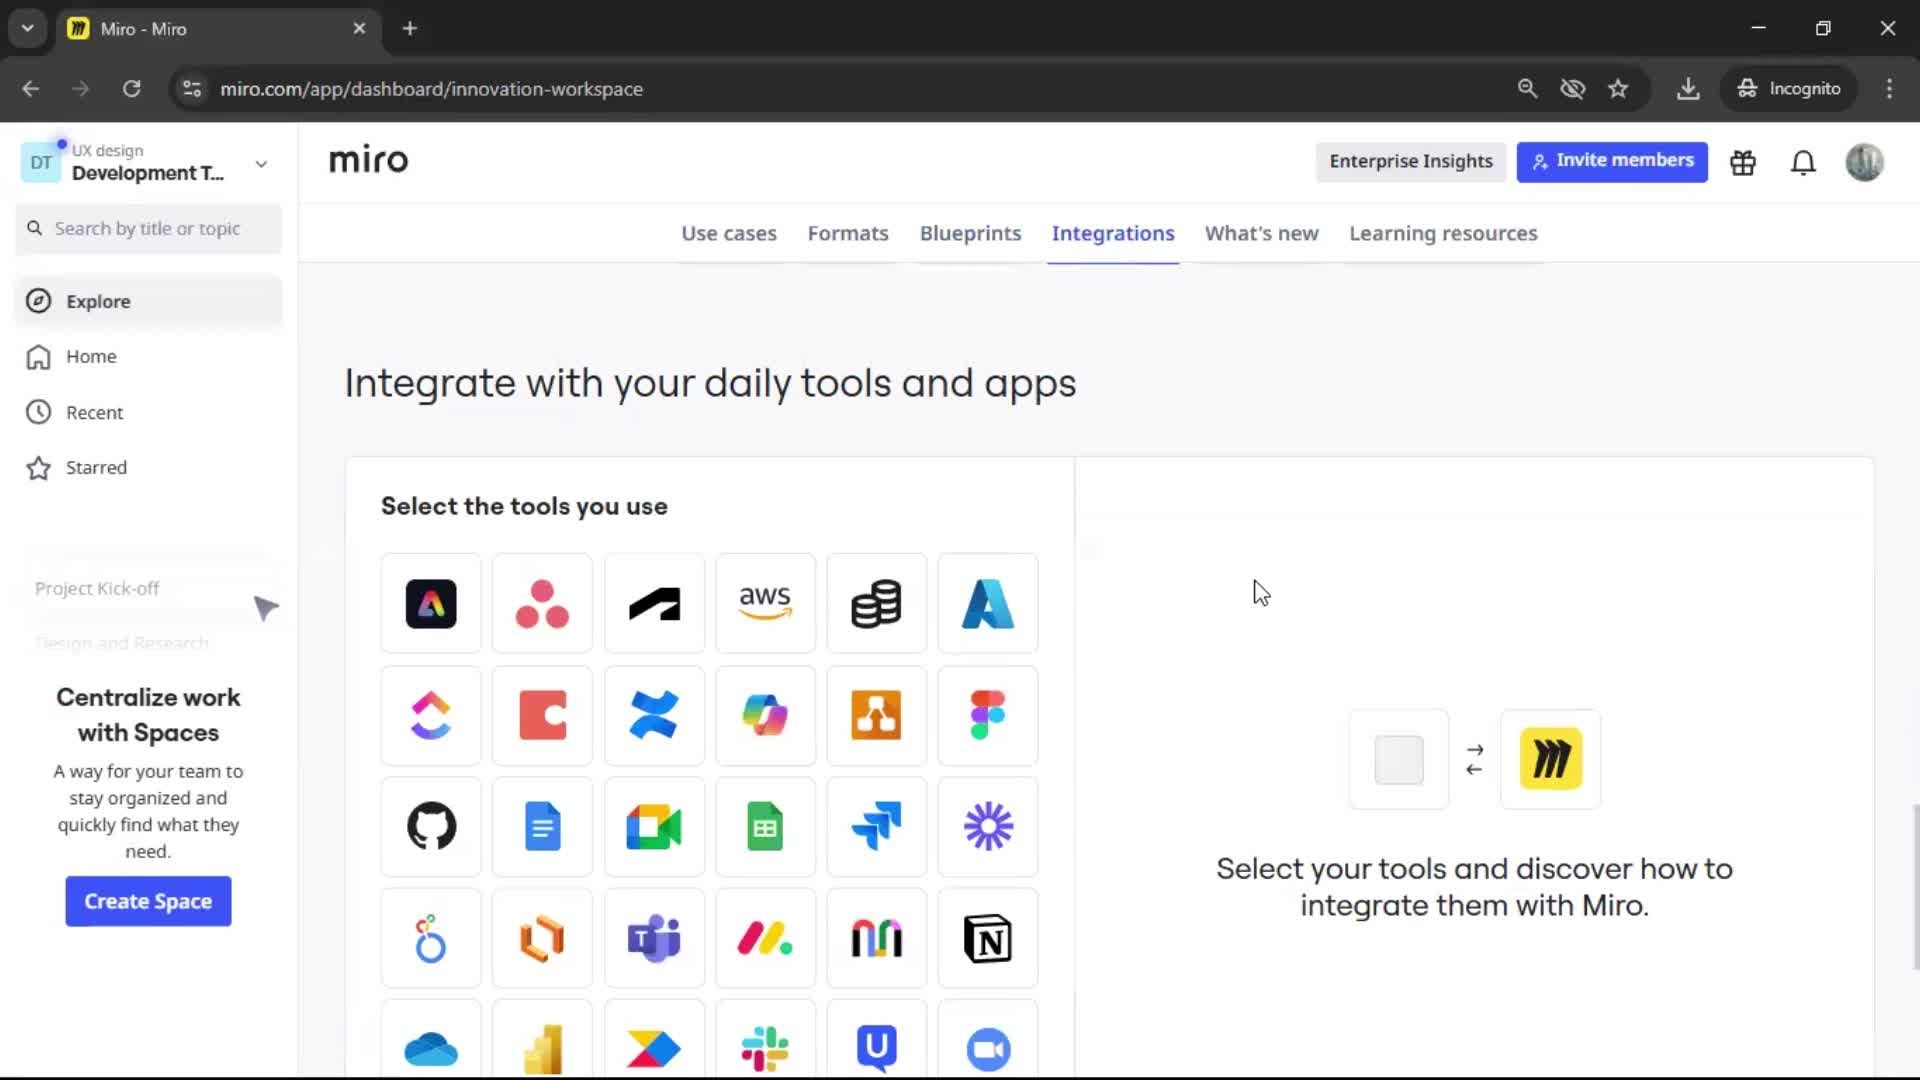
Task: Click the Invite members button
Action: tap(1612, 161)
